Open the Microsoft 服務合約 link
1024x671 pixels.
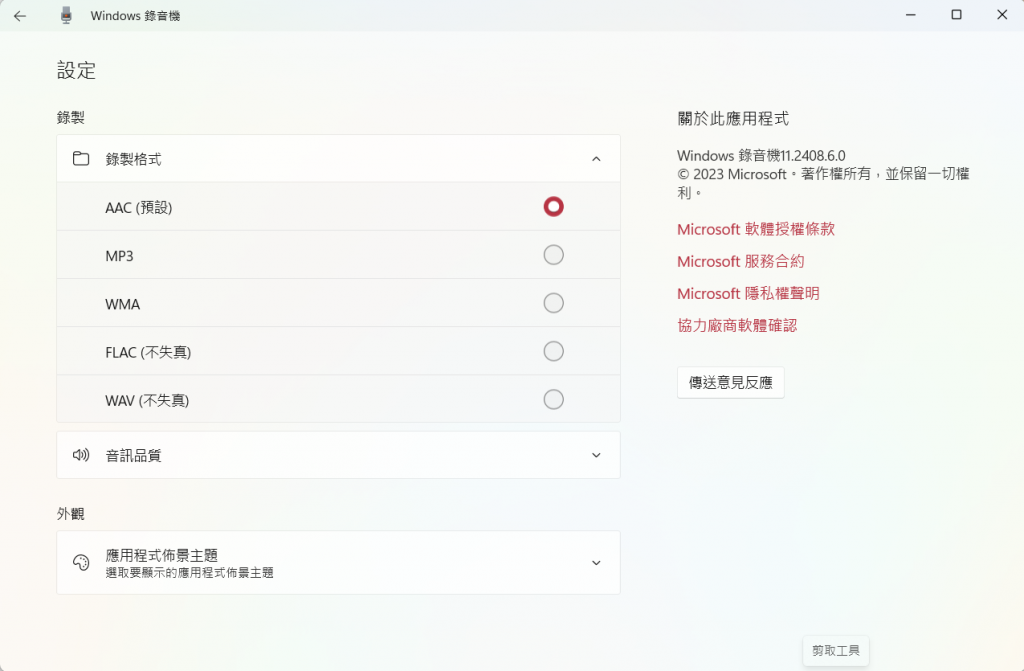pos(741,261)
